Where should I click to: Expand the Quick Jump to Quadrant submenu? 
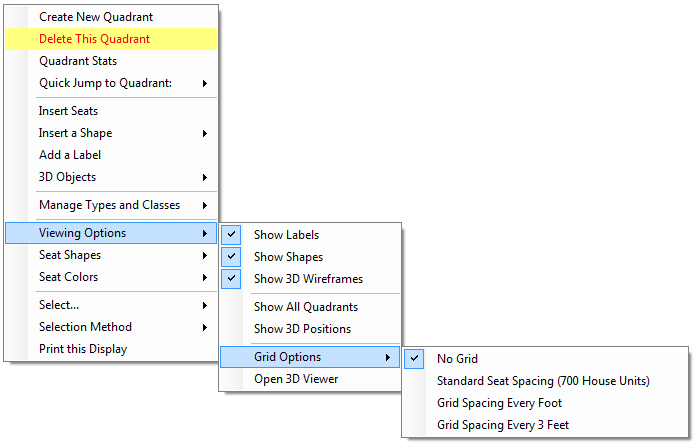pyautogui.click(x=105, y=83)
